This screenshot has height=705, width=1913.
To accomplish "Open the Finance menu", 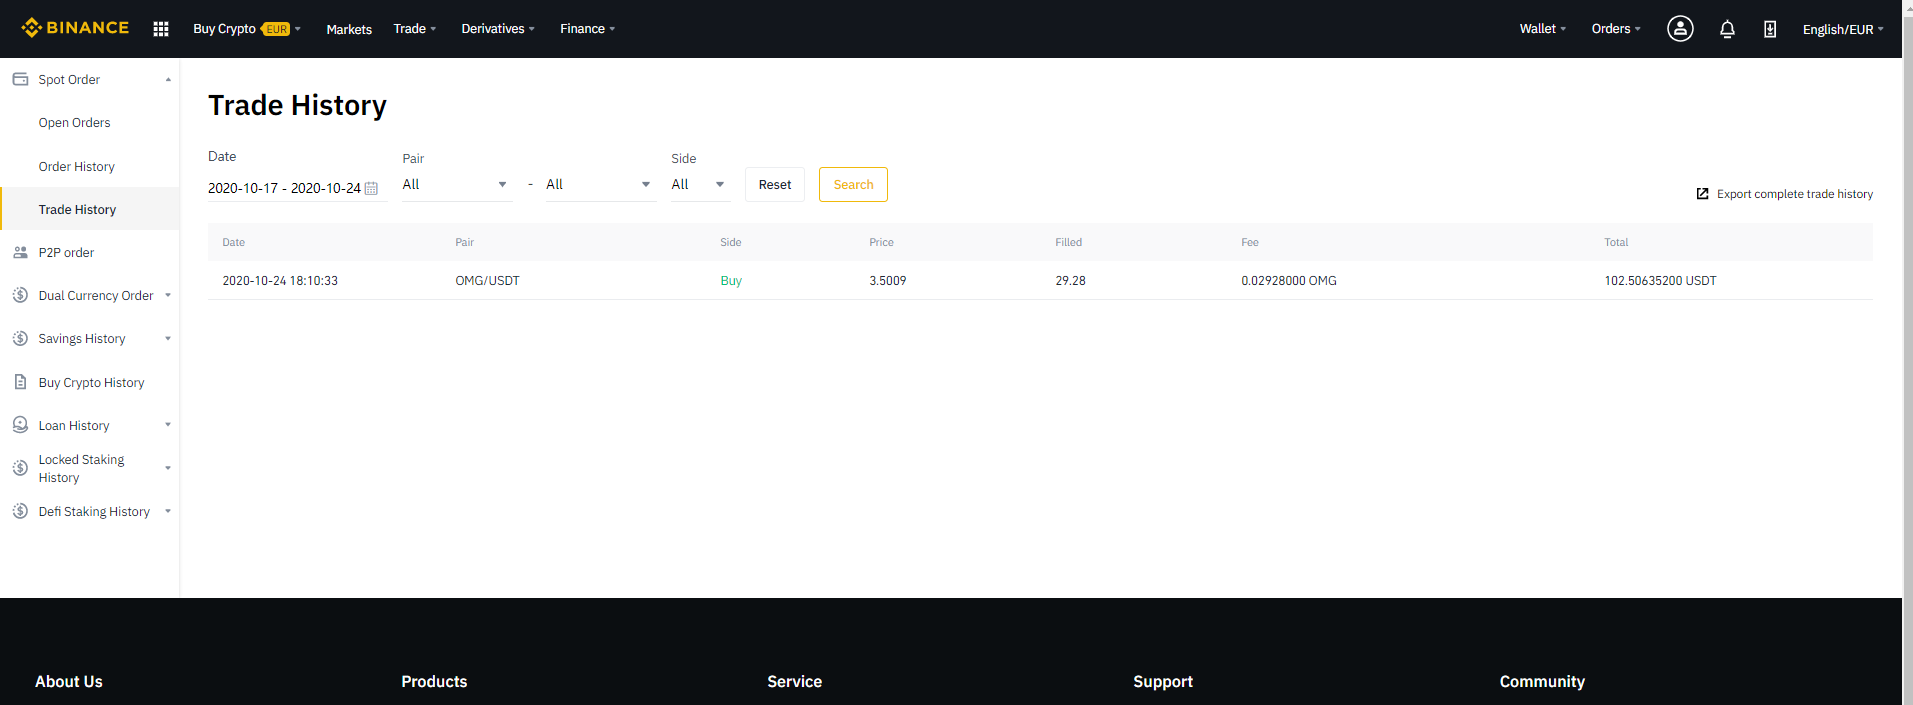I will (x=588, y=29).
